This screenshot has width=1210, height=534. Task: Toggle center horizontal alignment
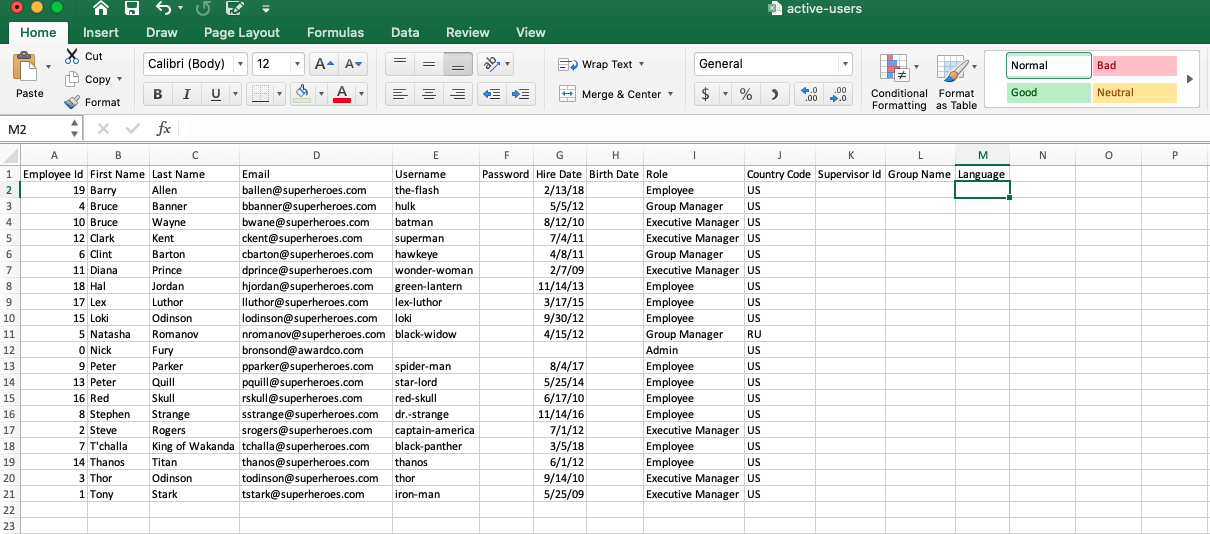pyautogui.click(x=429, y=94)
